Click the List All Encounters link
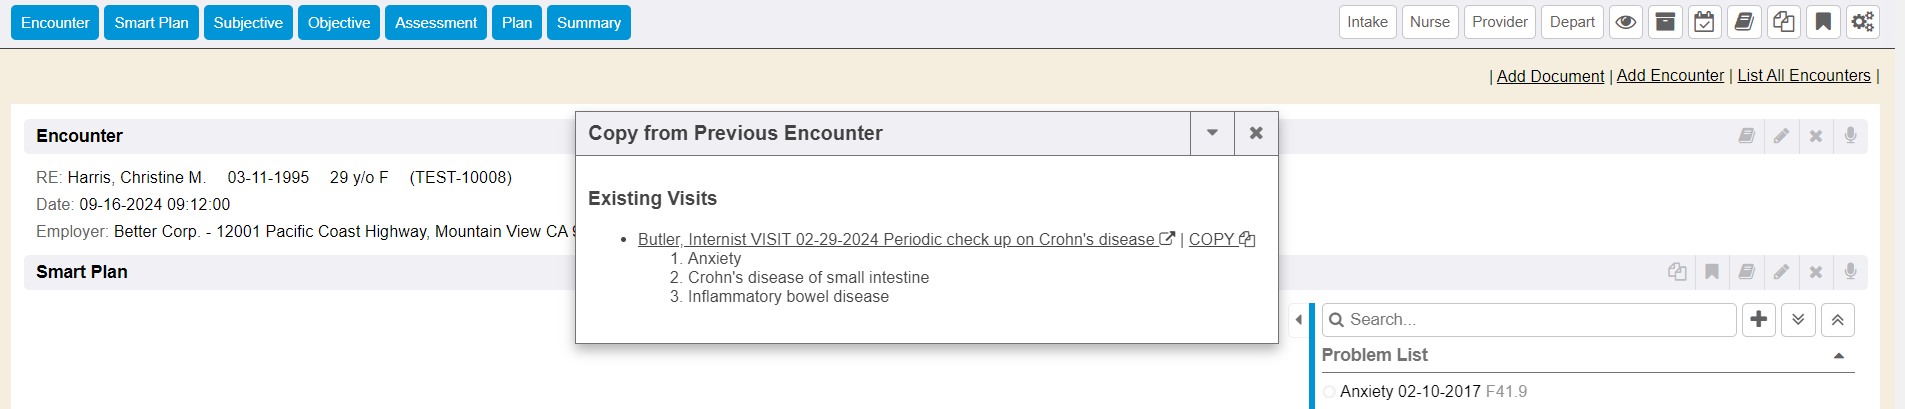1905x409 pixels. click(1803, 76)
